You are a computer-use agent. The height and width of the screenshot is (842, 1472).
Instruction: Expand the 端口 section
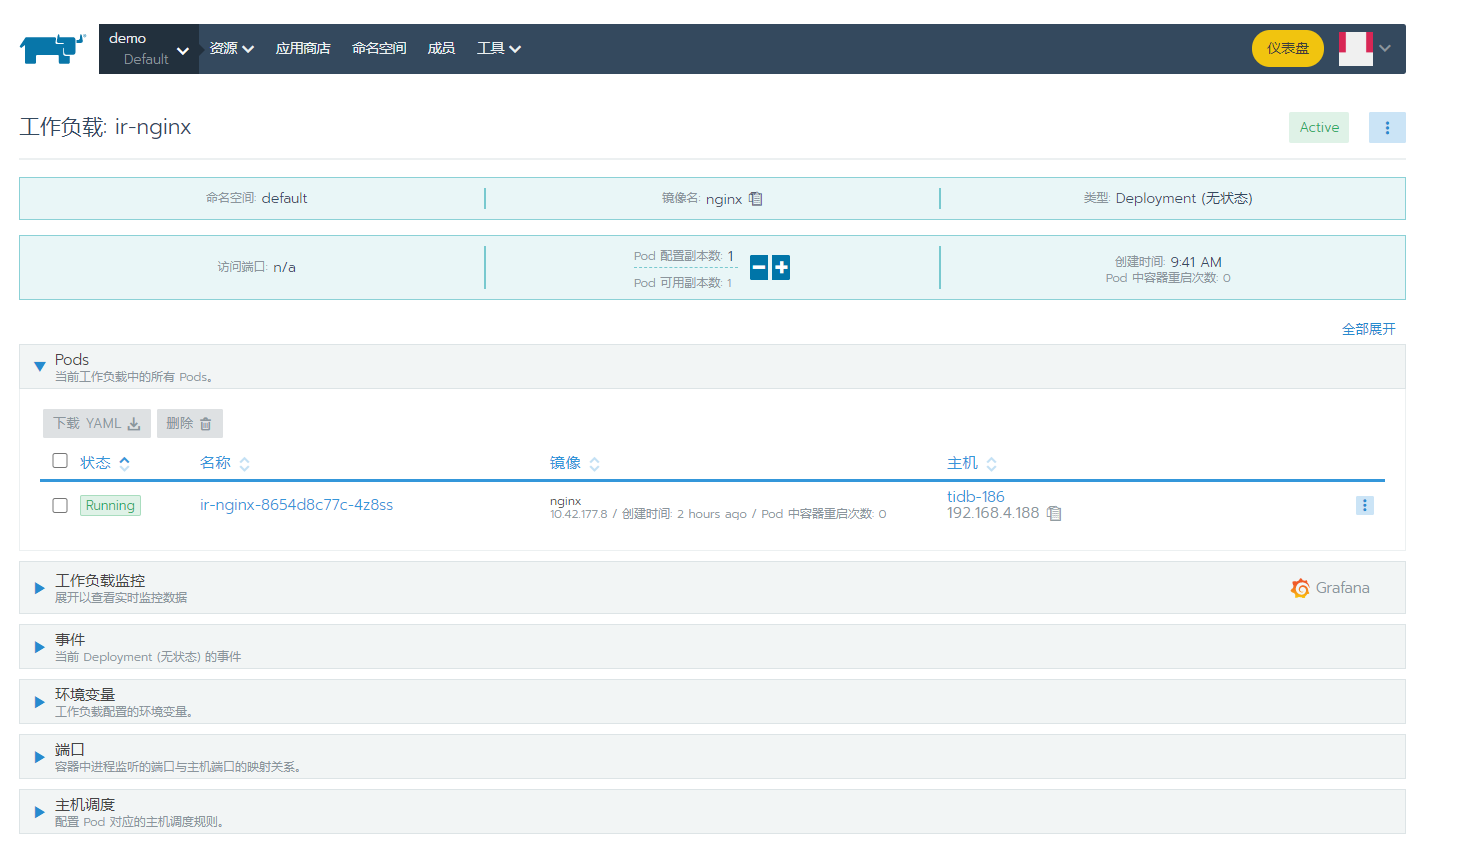(x=40, y=757)
